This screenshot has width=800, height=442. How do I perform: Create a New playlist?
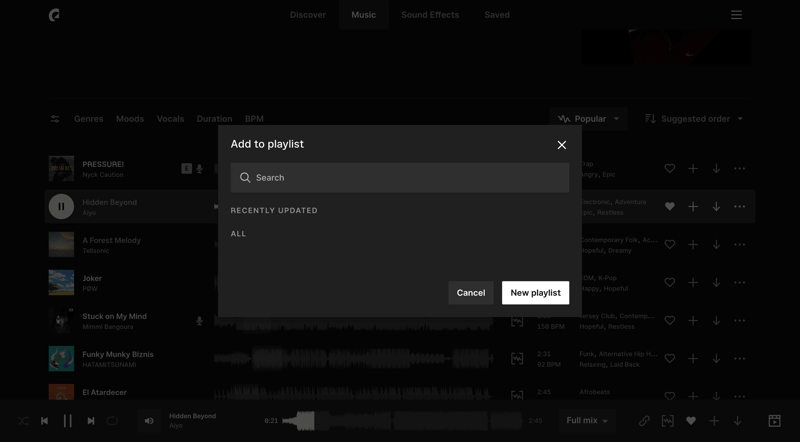click(x=535, y=292)
